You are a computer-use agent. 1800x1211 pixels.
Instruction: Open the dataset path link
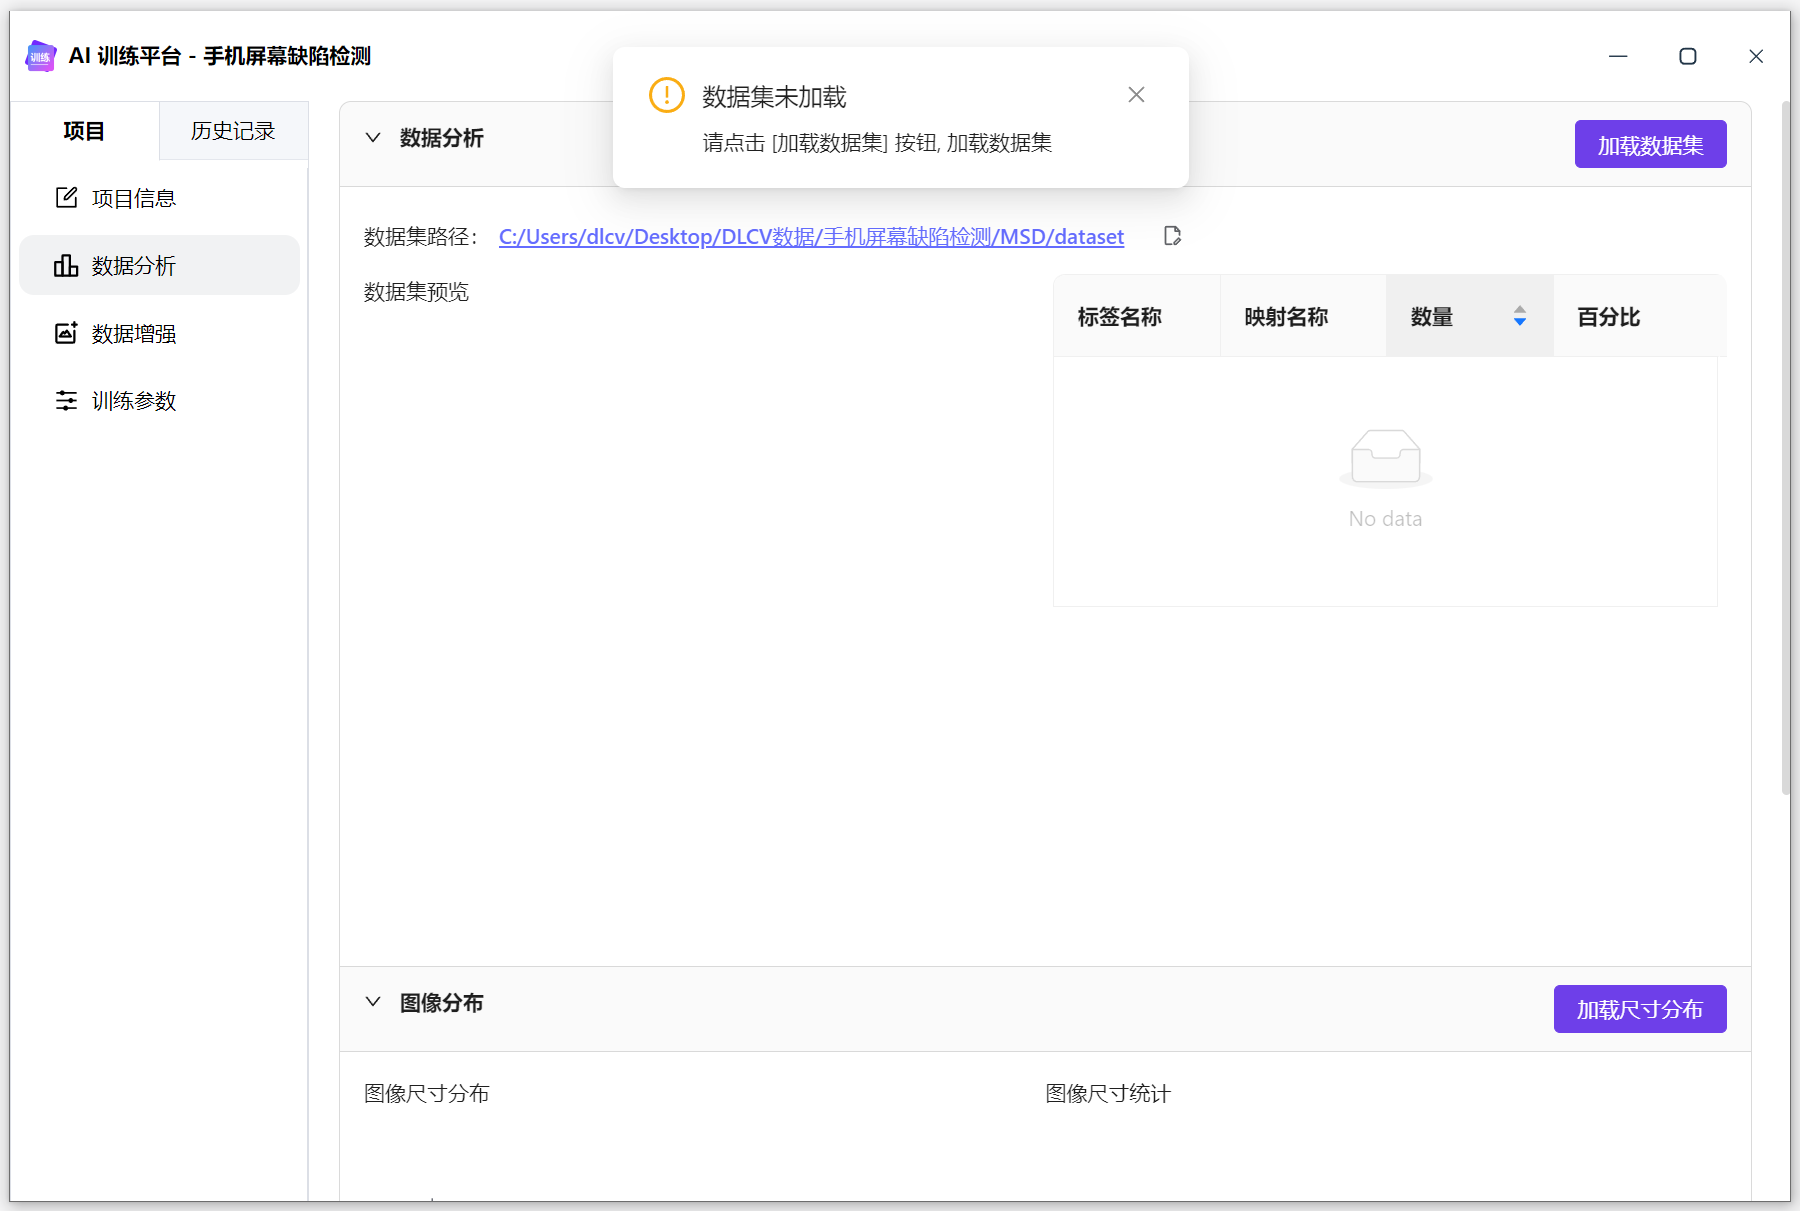(x=811, y=237)
